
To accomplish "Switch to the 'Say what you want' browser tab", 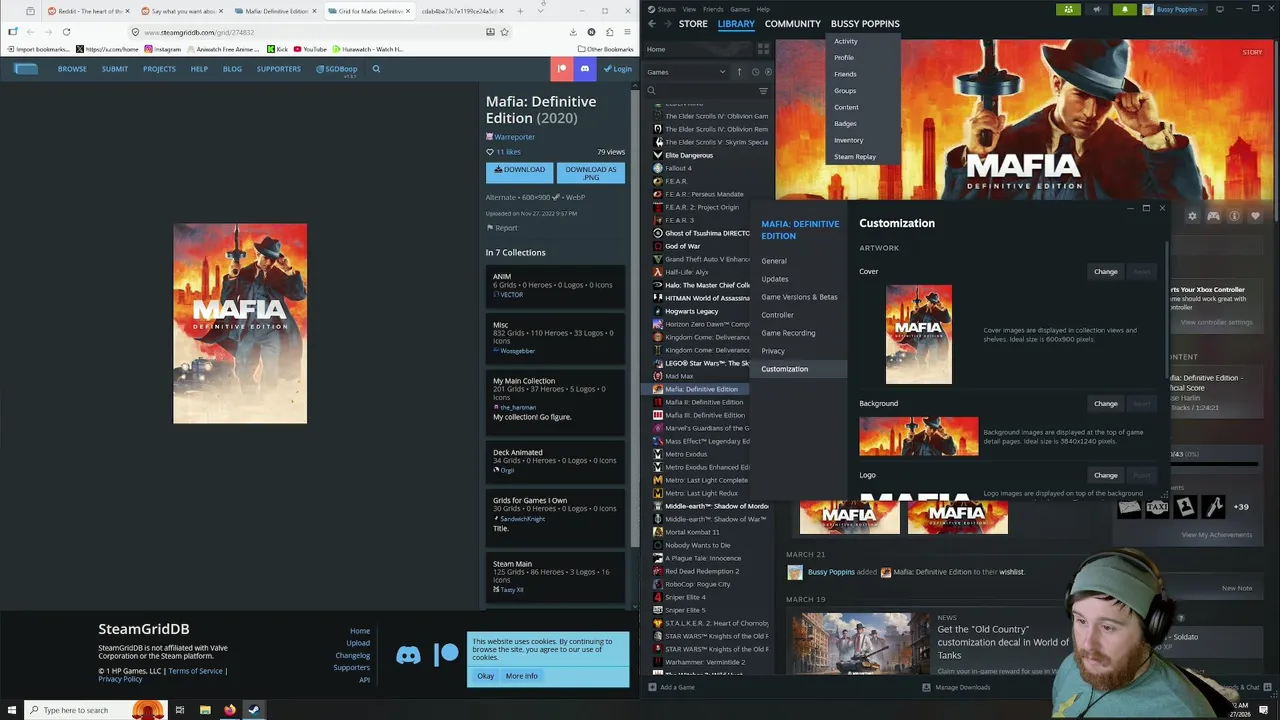I will pyautogui.click(x=182, y=11).
